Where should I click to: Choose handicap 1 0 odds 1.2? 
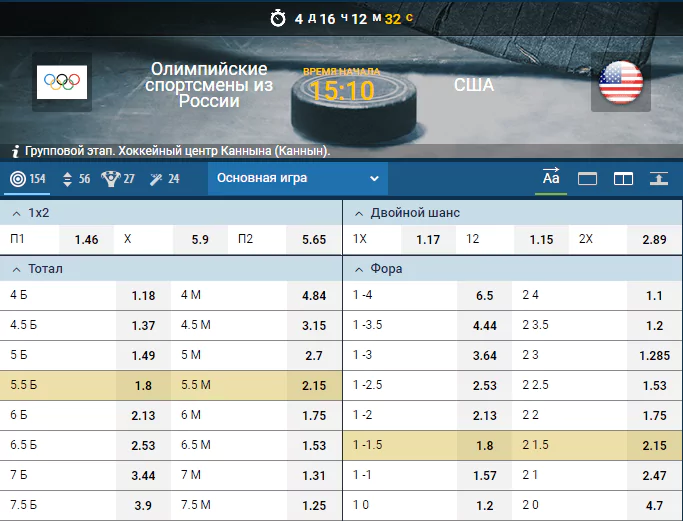pyautogui.click(x=484, y=506)
